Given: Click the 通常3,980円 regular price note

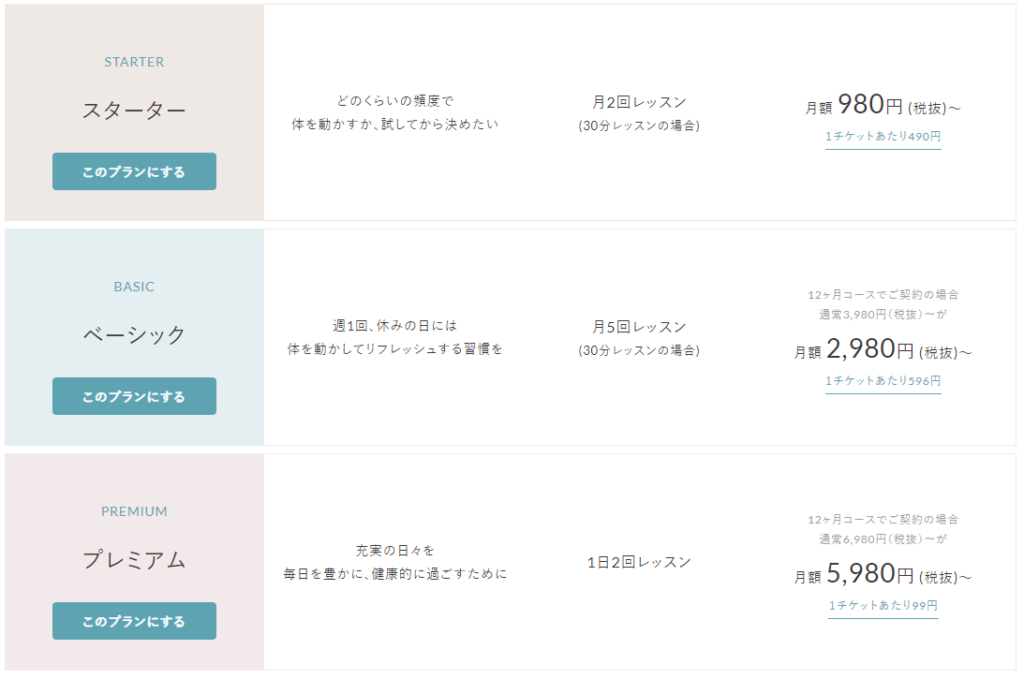Looking at the screenshot, I should point(883,315).
